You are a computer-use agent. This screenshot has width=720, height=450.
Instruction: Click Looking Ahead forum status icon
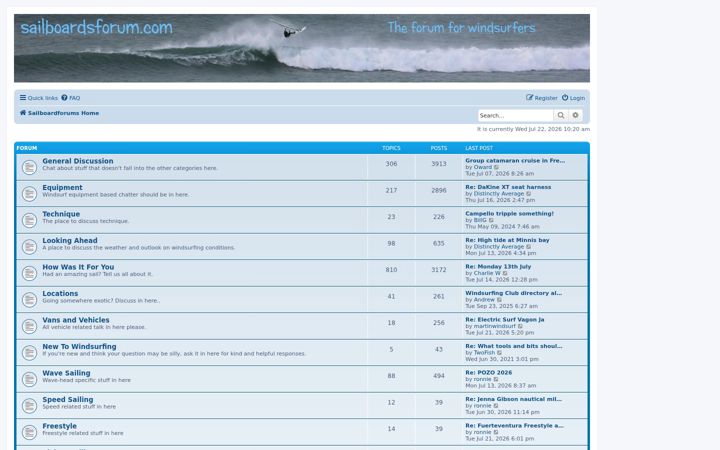[x=29, y=247]
